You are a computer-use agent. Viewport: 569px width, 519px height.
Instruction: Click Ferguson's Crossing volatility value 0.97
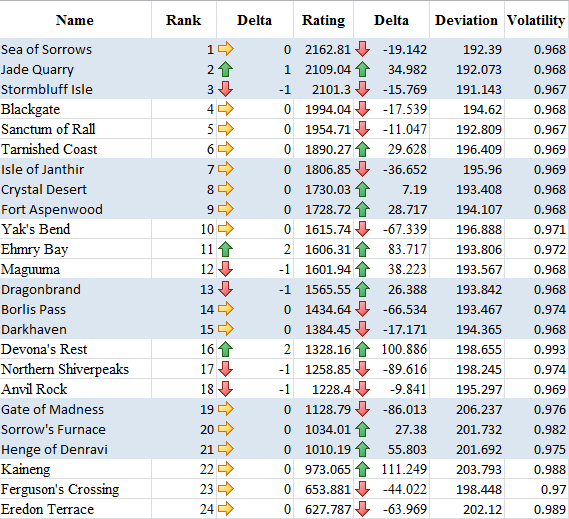[x=553, y=489]
